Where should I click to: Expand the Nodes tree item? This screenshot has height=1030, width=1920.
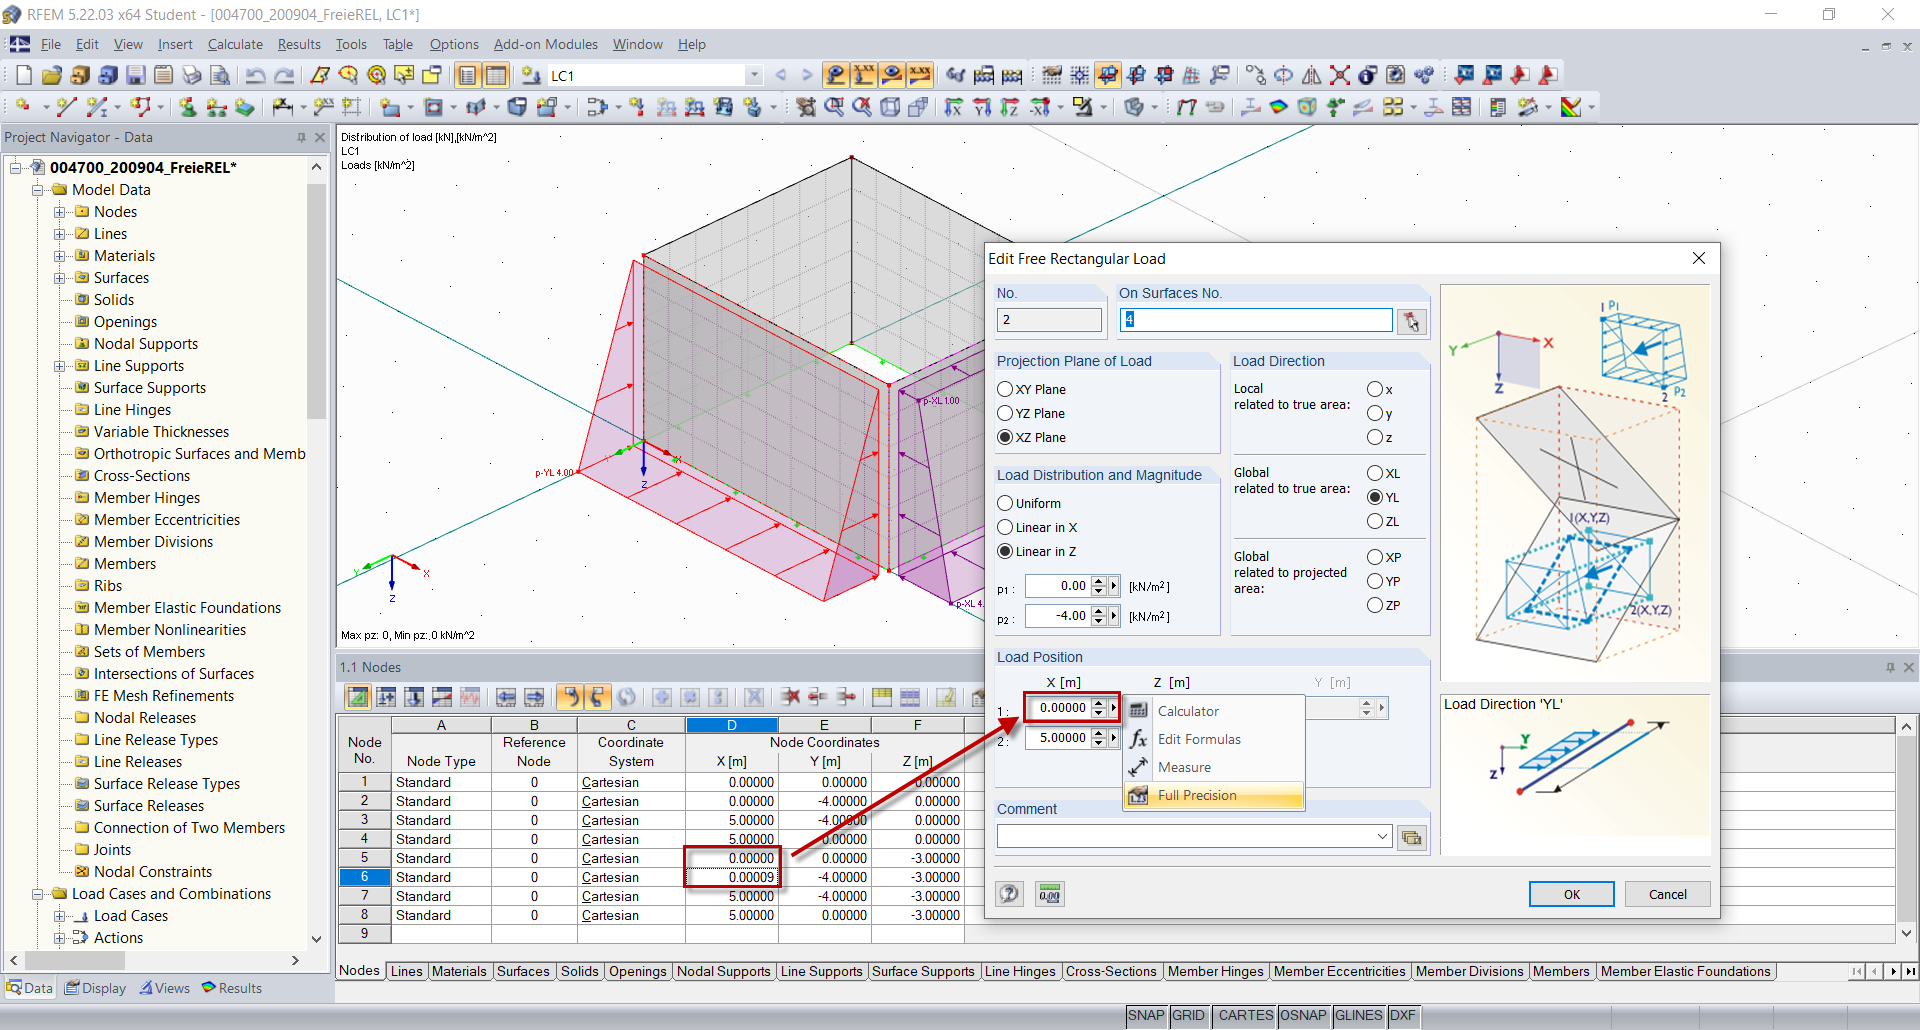pos(60,212)
